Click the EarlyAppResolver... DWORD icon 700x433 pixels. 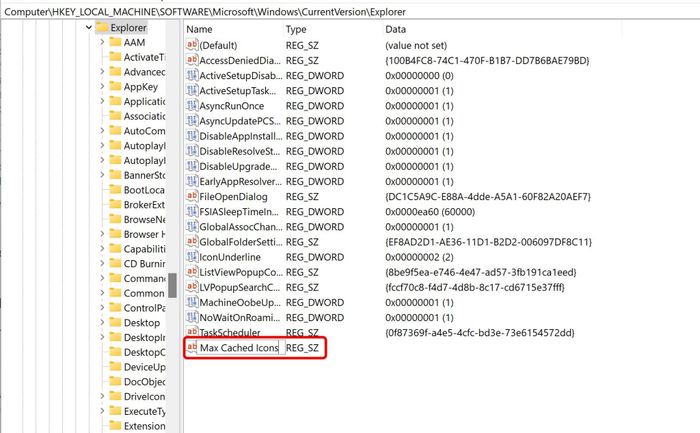[192, 182]
